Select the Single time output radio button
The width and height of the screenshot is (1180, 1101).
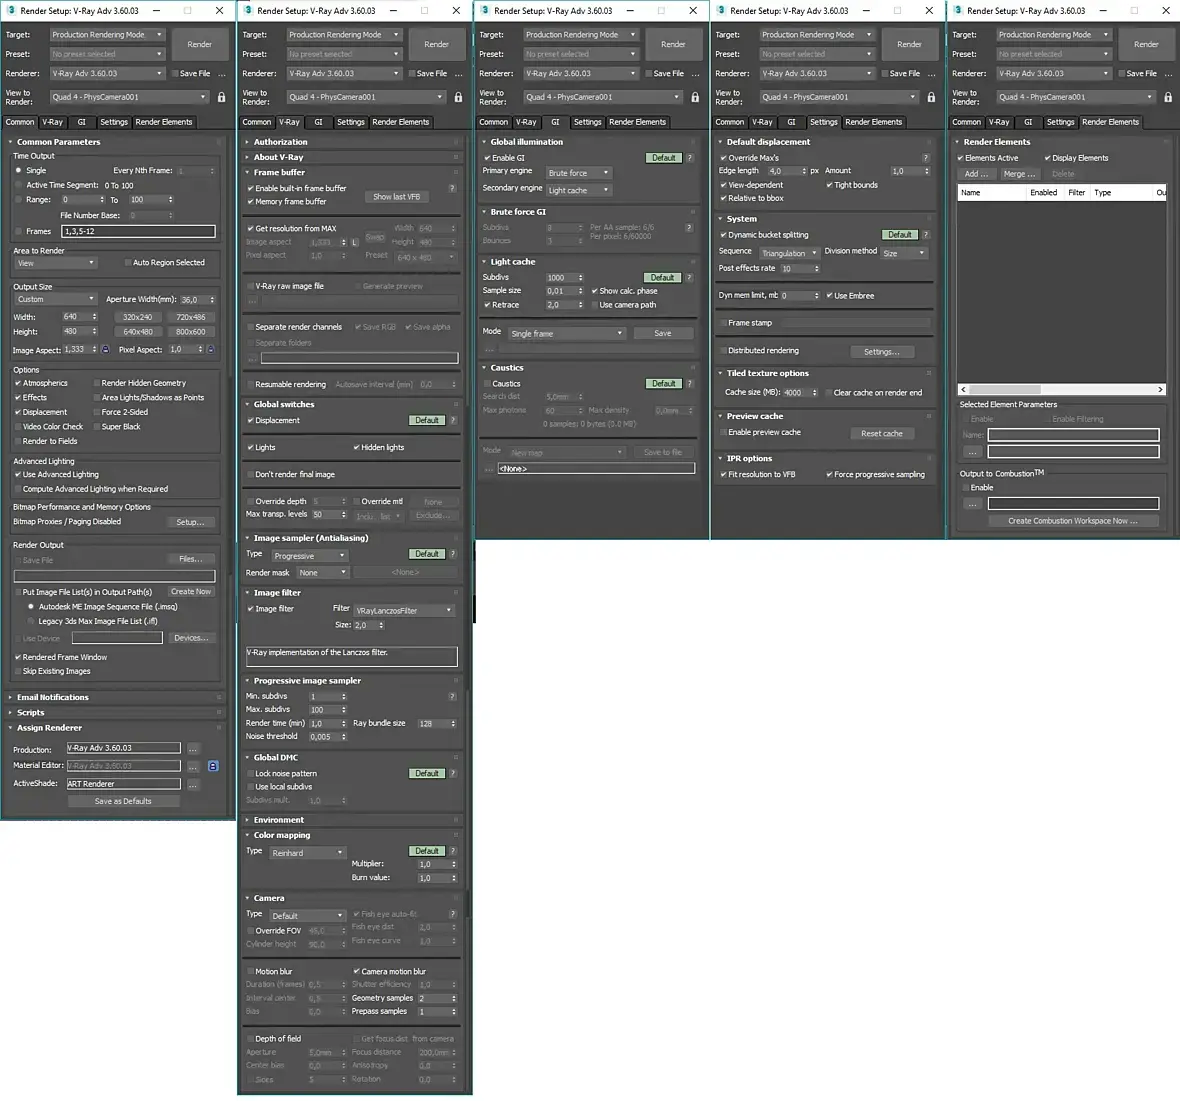click(19, 171)
